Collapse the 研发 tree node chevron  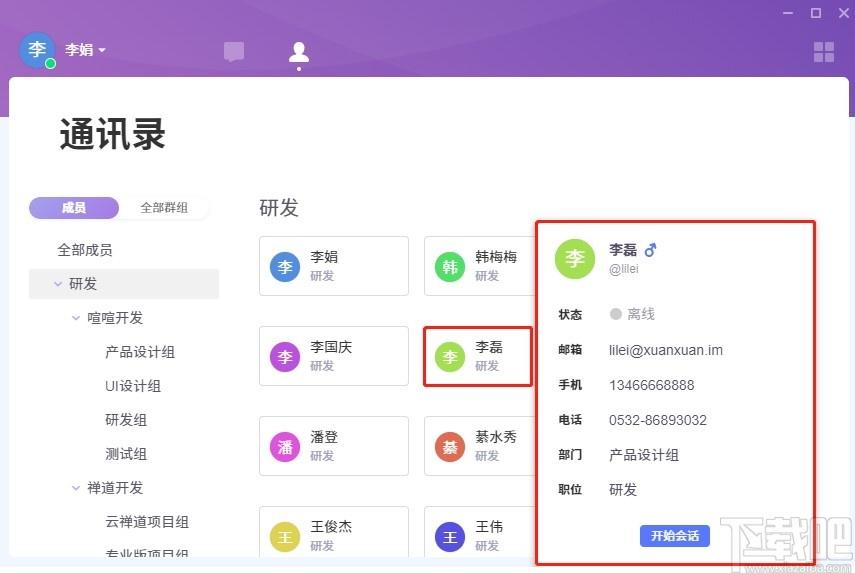tap(58, 284)
